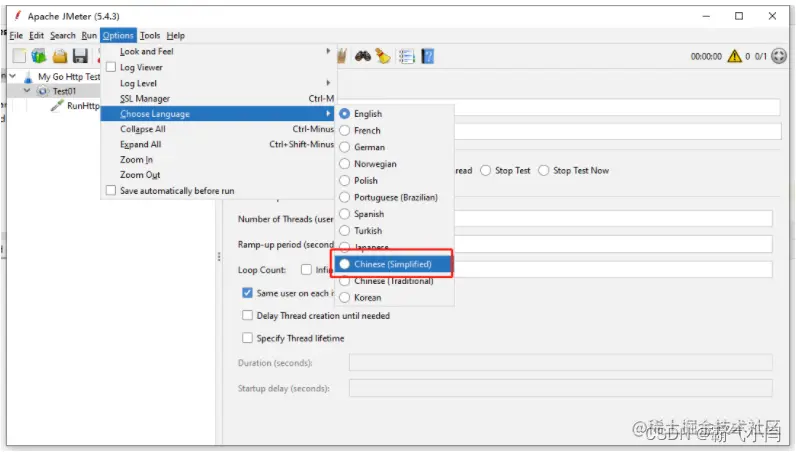The image size is (796, 452).
Task: Select Chinese (Traditional) language option
Action: coord(344,281)
